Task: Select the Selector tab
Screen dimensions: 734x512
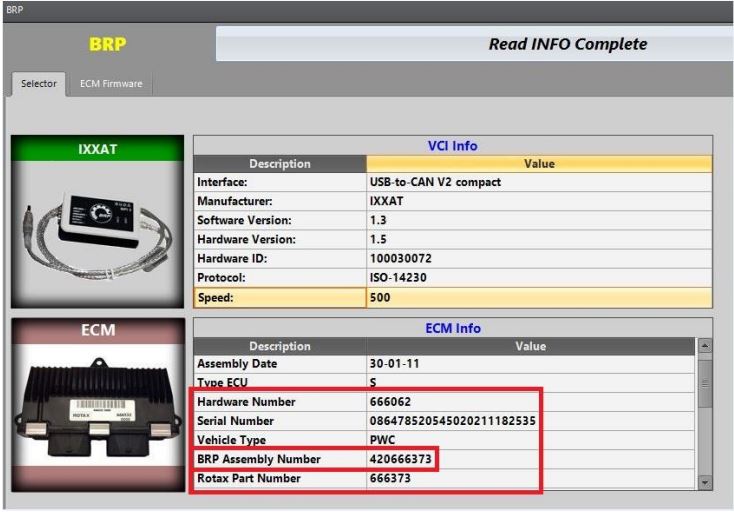Action: pos(39,84)
